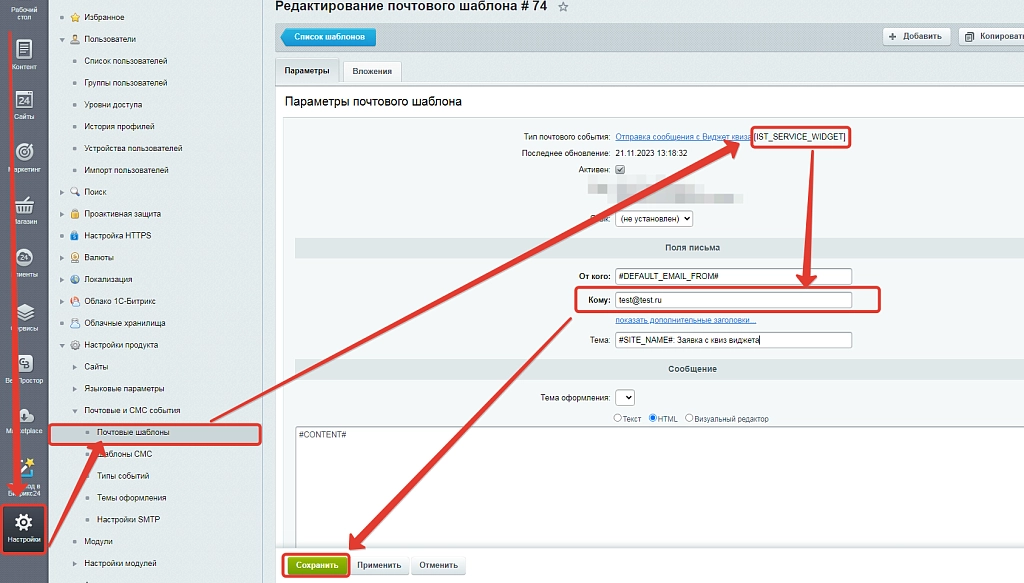The image size is (1024, 583).
Task: Open the Маркетинг target icon
Action: click(x=24, y=152)
